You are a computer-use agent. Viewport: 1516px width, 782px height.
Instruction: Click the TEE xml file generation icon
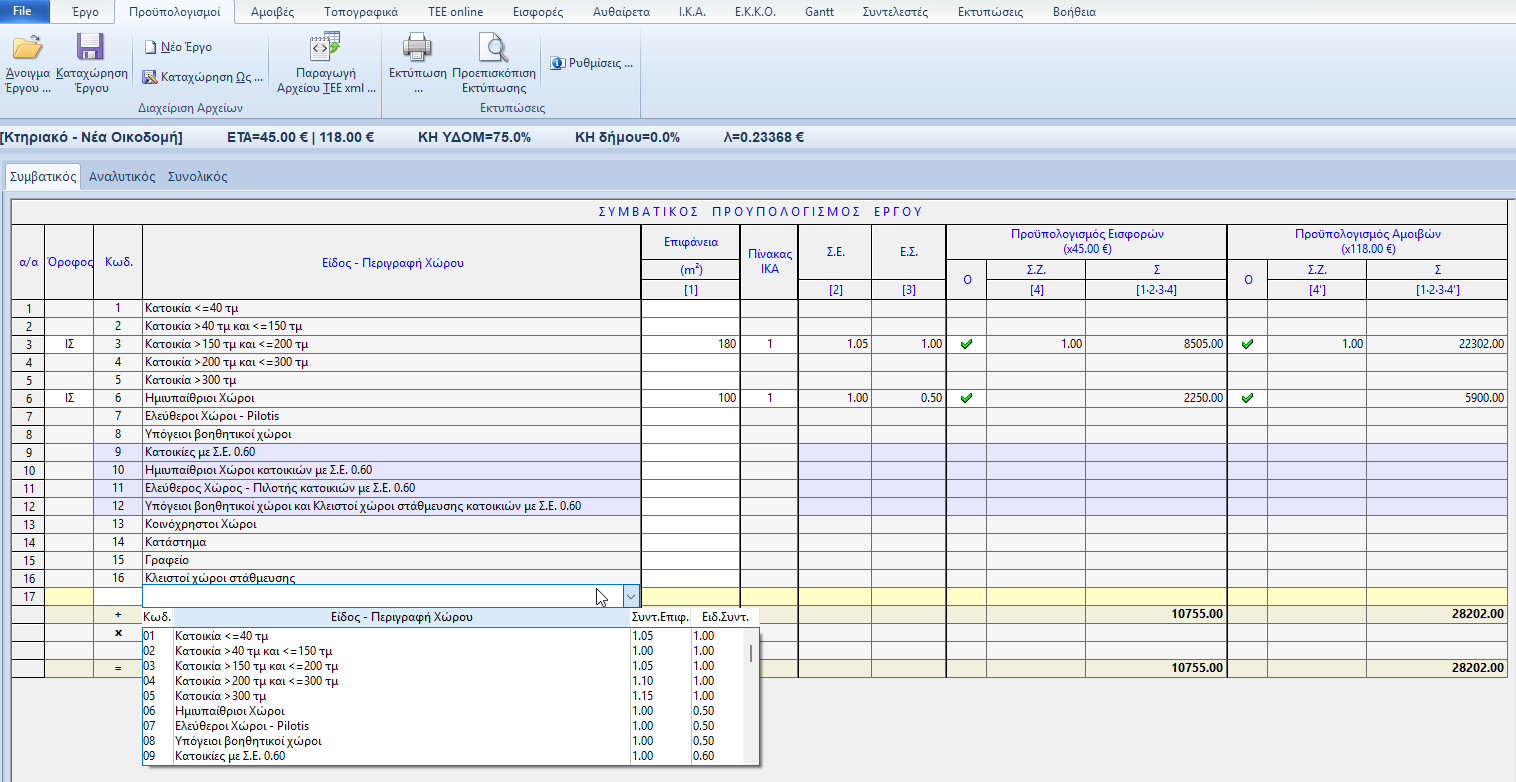325,47
